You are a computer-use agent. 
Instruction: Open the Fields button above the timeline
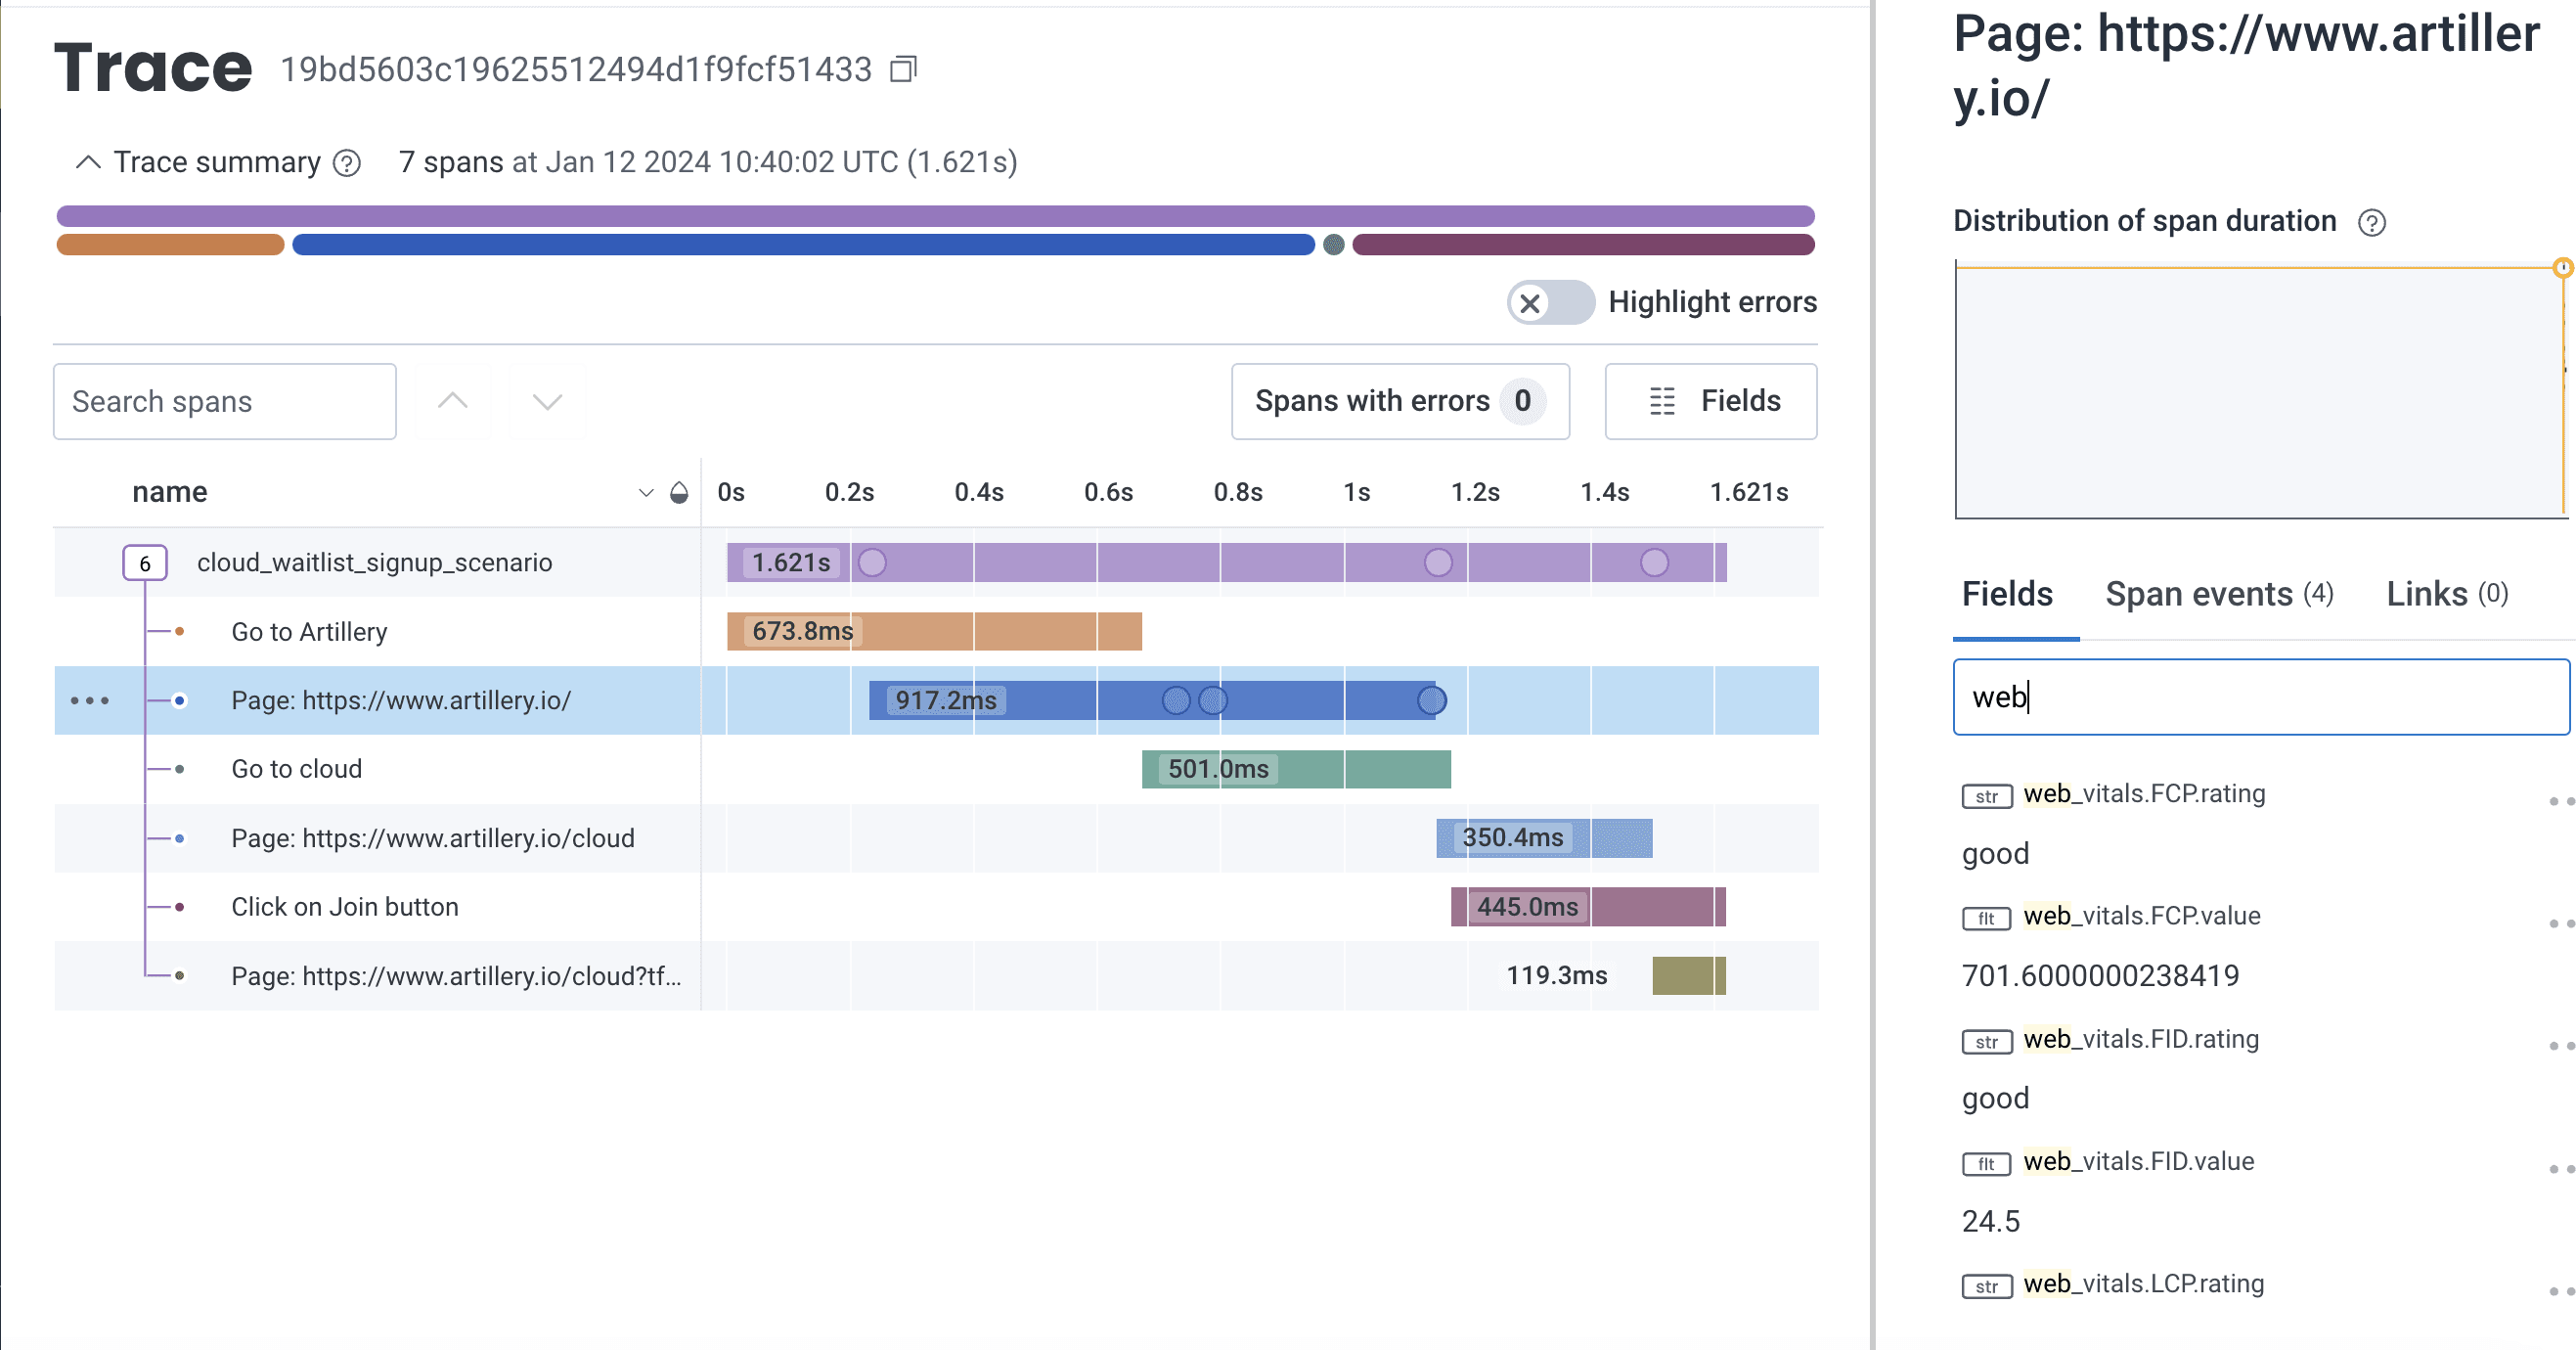click(1710, 401)
